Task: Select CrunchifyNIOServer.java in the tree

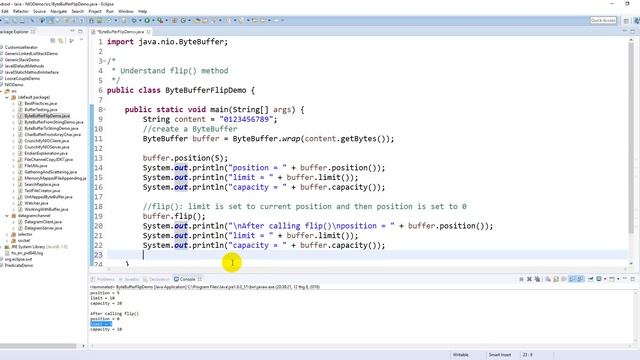Action: (x=47, y=147)
